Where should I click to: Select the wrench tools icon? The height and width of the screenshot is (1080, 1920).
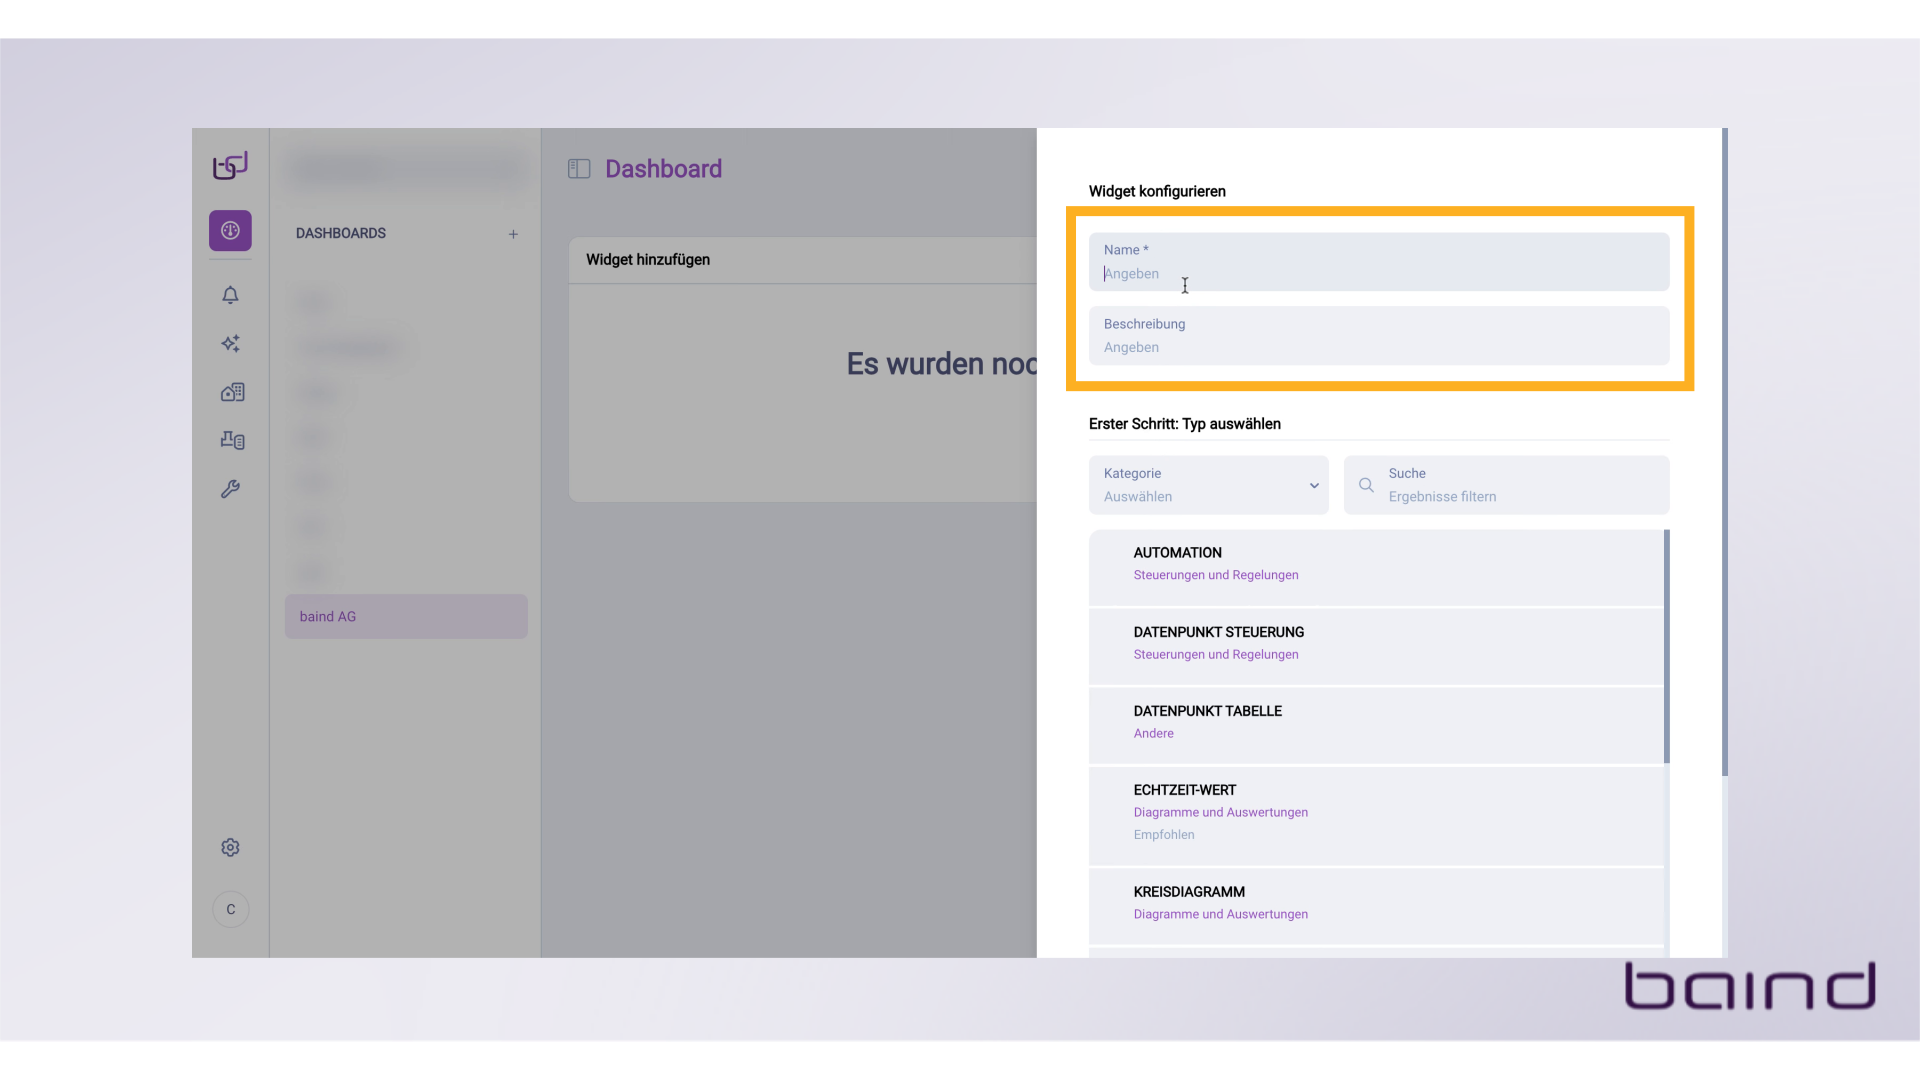click(230, 489)
